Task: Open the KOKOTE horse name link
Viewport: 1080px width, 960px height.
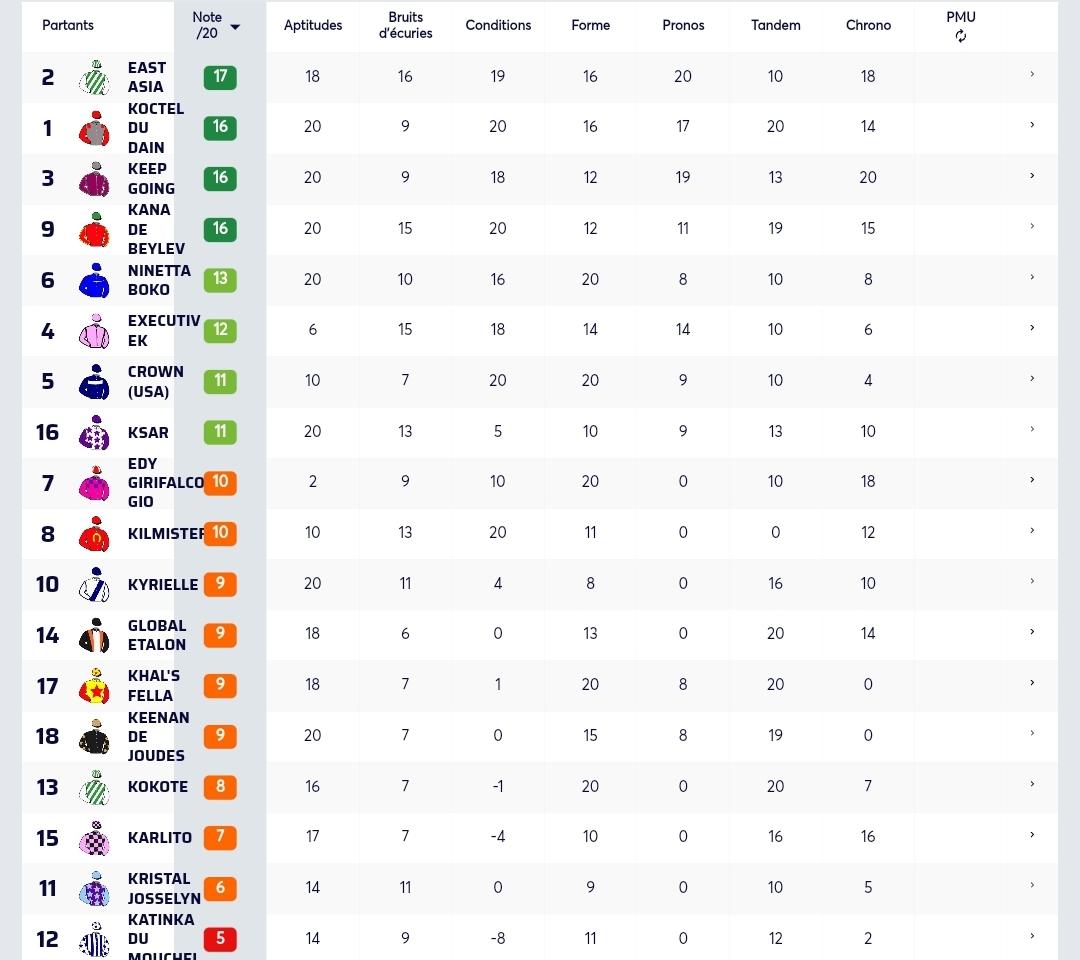Action: pyautogui.click(x=158, y=786)
